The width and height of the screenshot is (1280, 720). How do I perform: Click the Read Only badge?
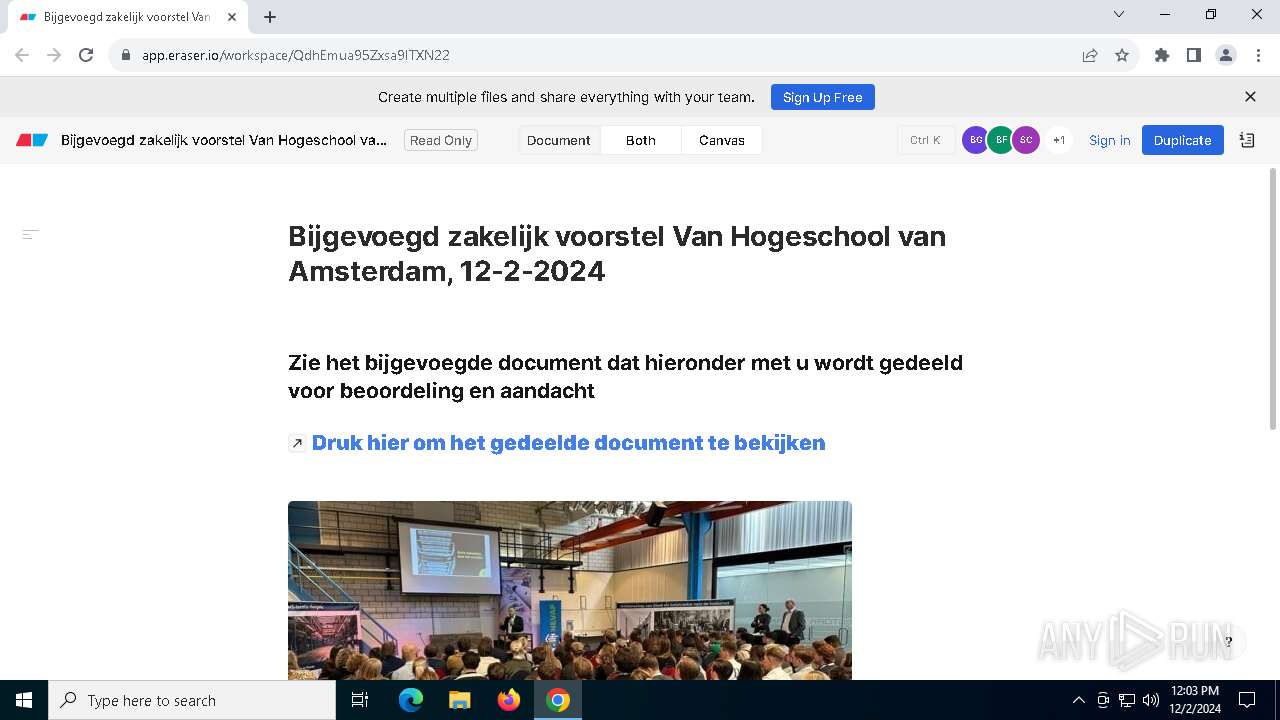click(x=441, y=140)
